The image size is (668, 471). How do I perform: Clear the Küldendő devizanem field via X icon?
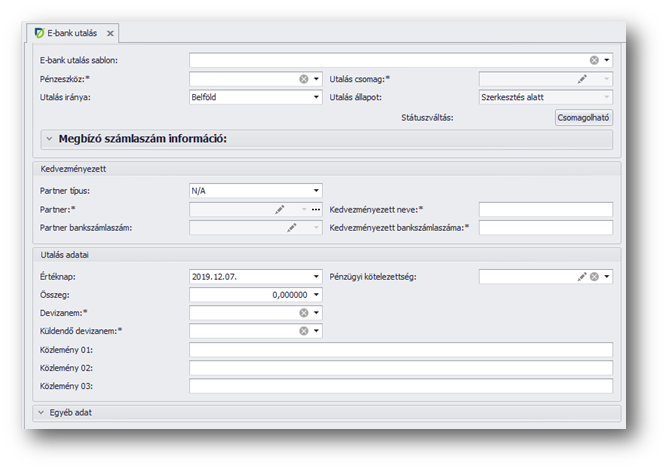tap(304, 331)
